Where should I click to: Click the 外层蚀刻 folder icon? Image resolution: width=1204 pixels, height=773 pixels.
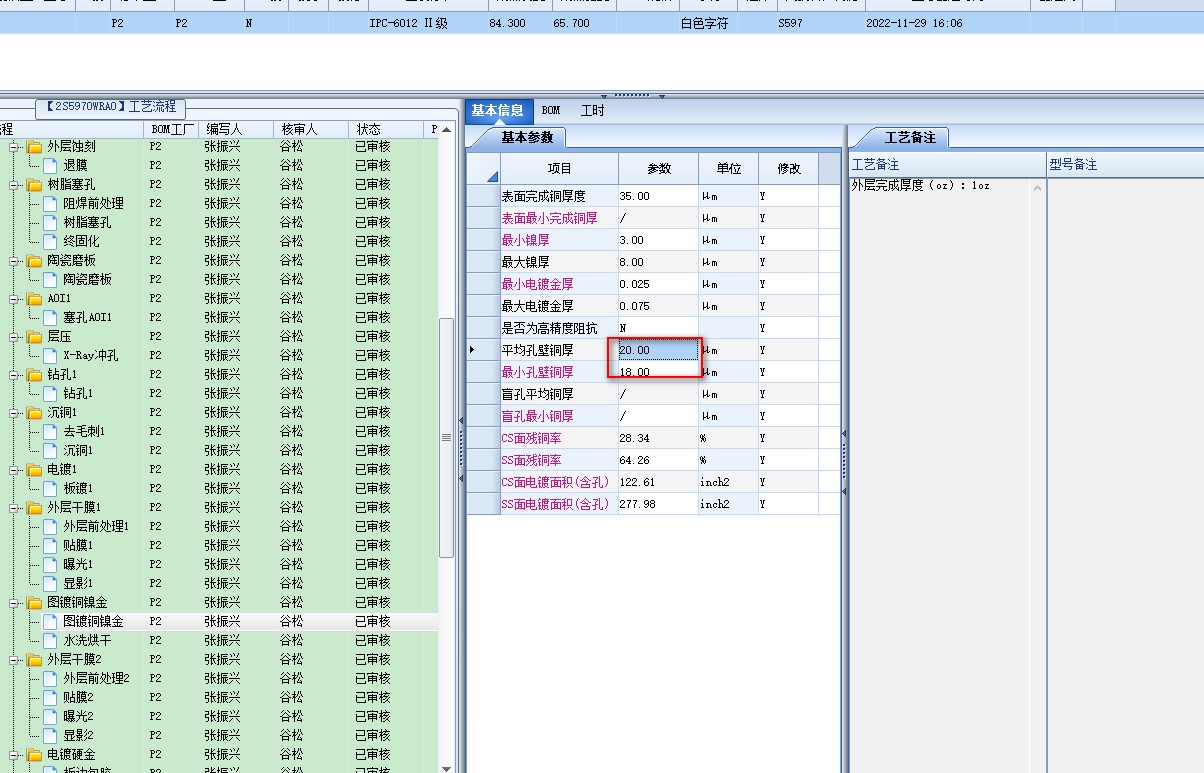click(33, 147)
